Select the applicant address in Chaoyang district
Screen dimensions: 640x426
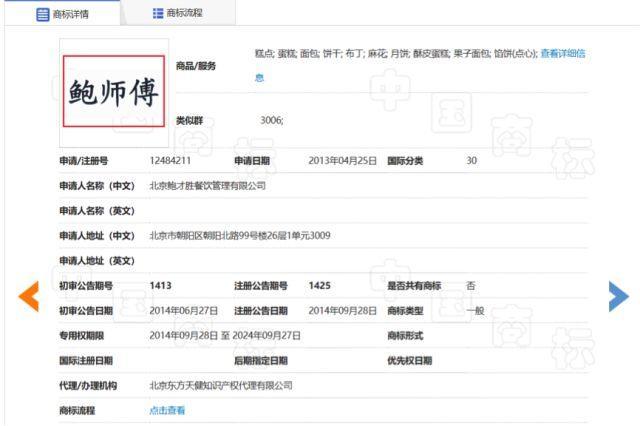(240, 235)
